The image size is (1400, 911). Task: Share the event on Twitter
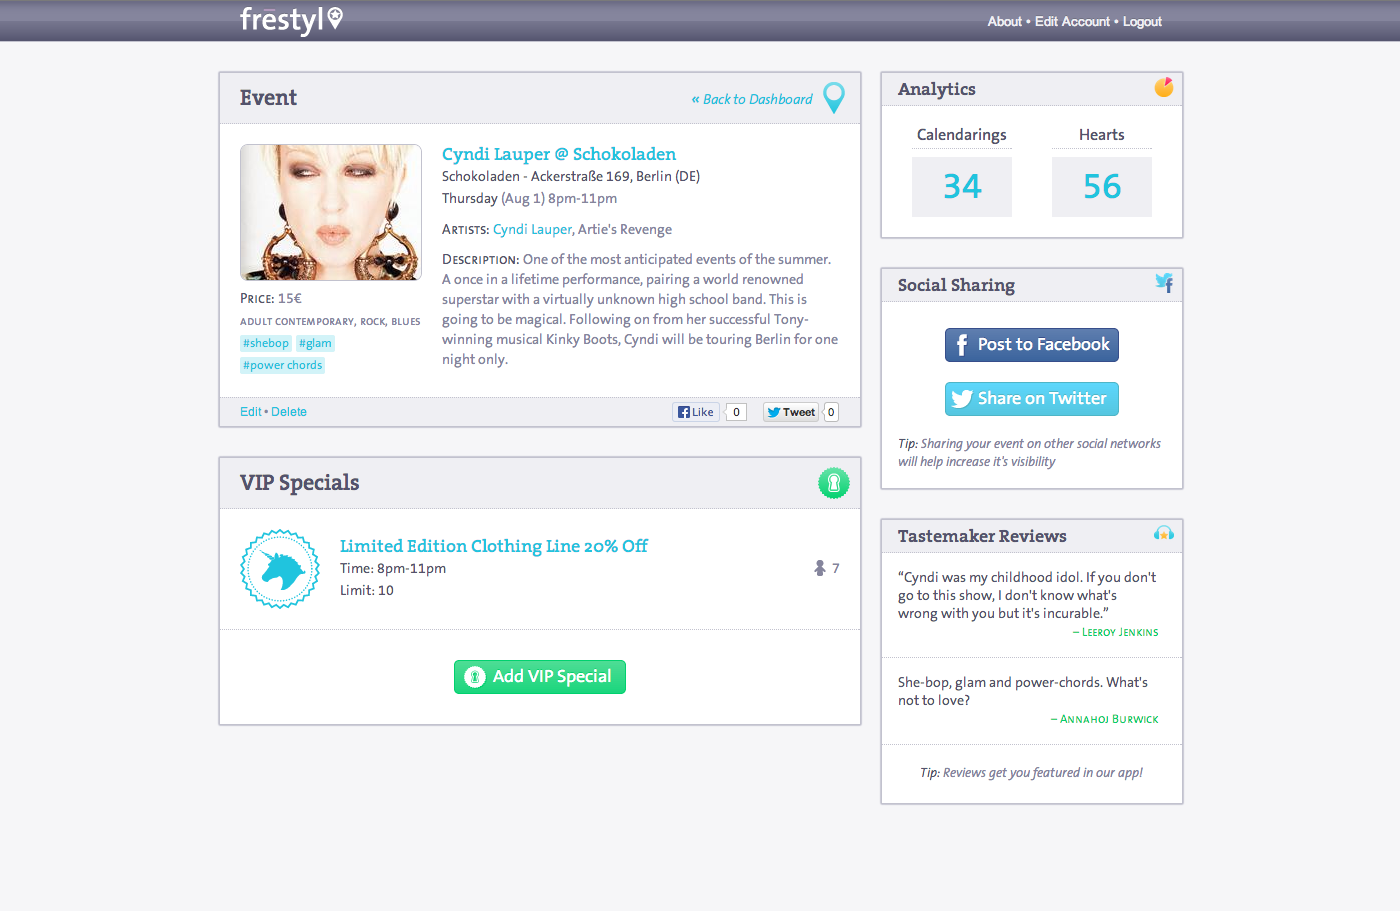pyautogui.click(x=1032, y=399)
